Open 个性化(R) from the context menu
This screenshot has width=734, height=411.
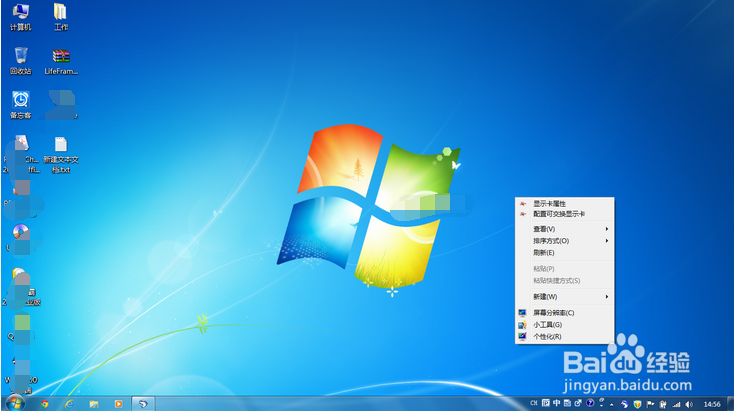(x=565, y=337)
